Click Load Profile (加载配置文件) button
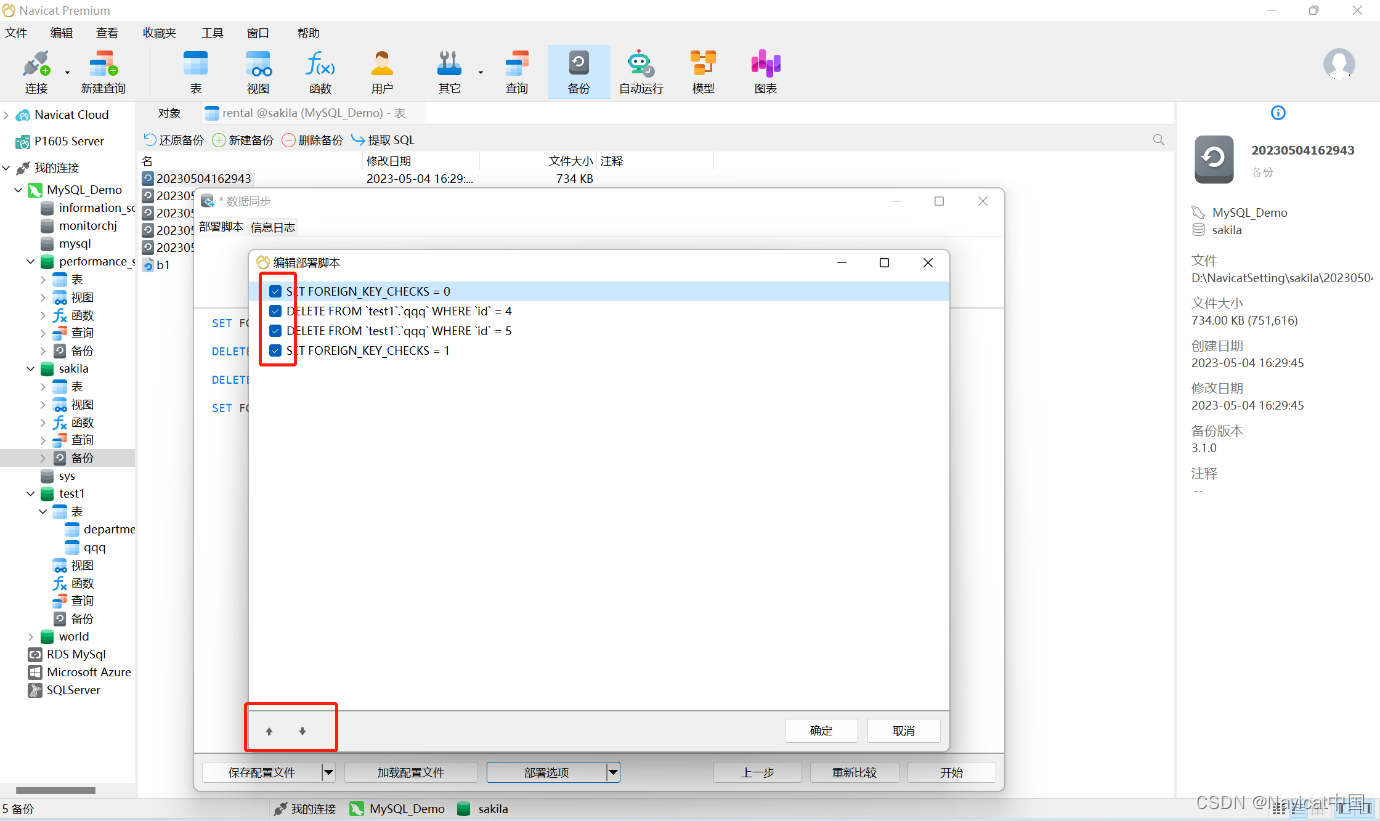This screenshot has width=1380, height=821. pyautogui.click(x=410, y=772)
